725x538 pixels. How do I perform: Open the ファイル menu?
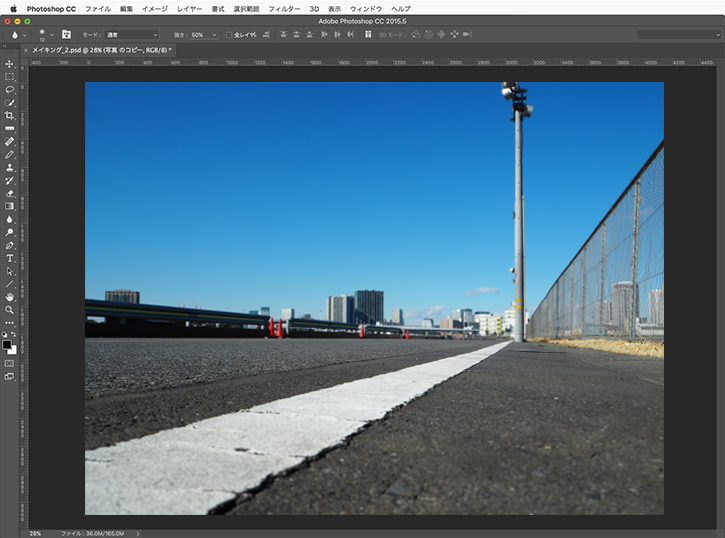pyautogui.click(x=98, y=9)
